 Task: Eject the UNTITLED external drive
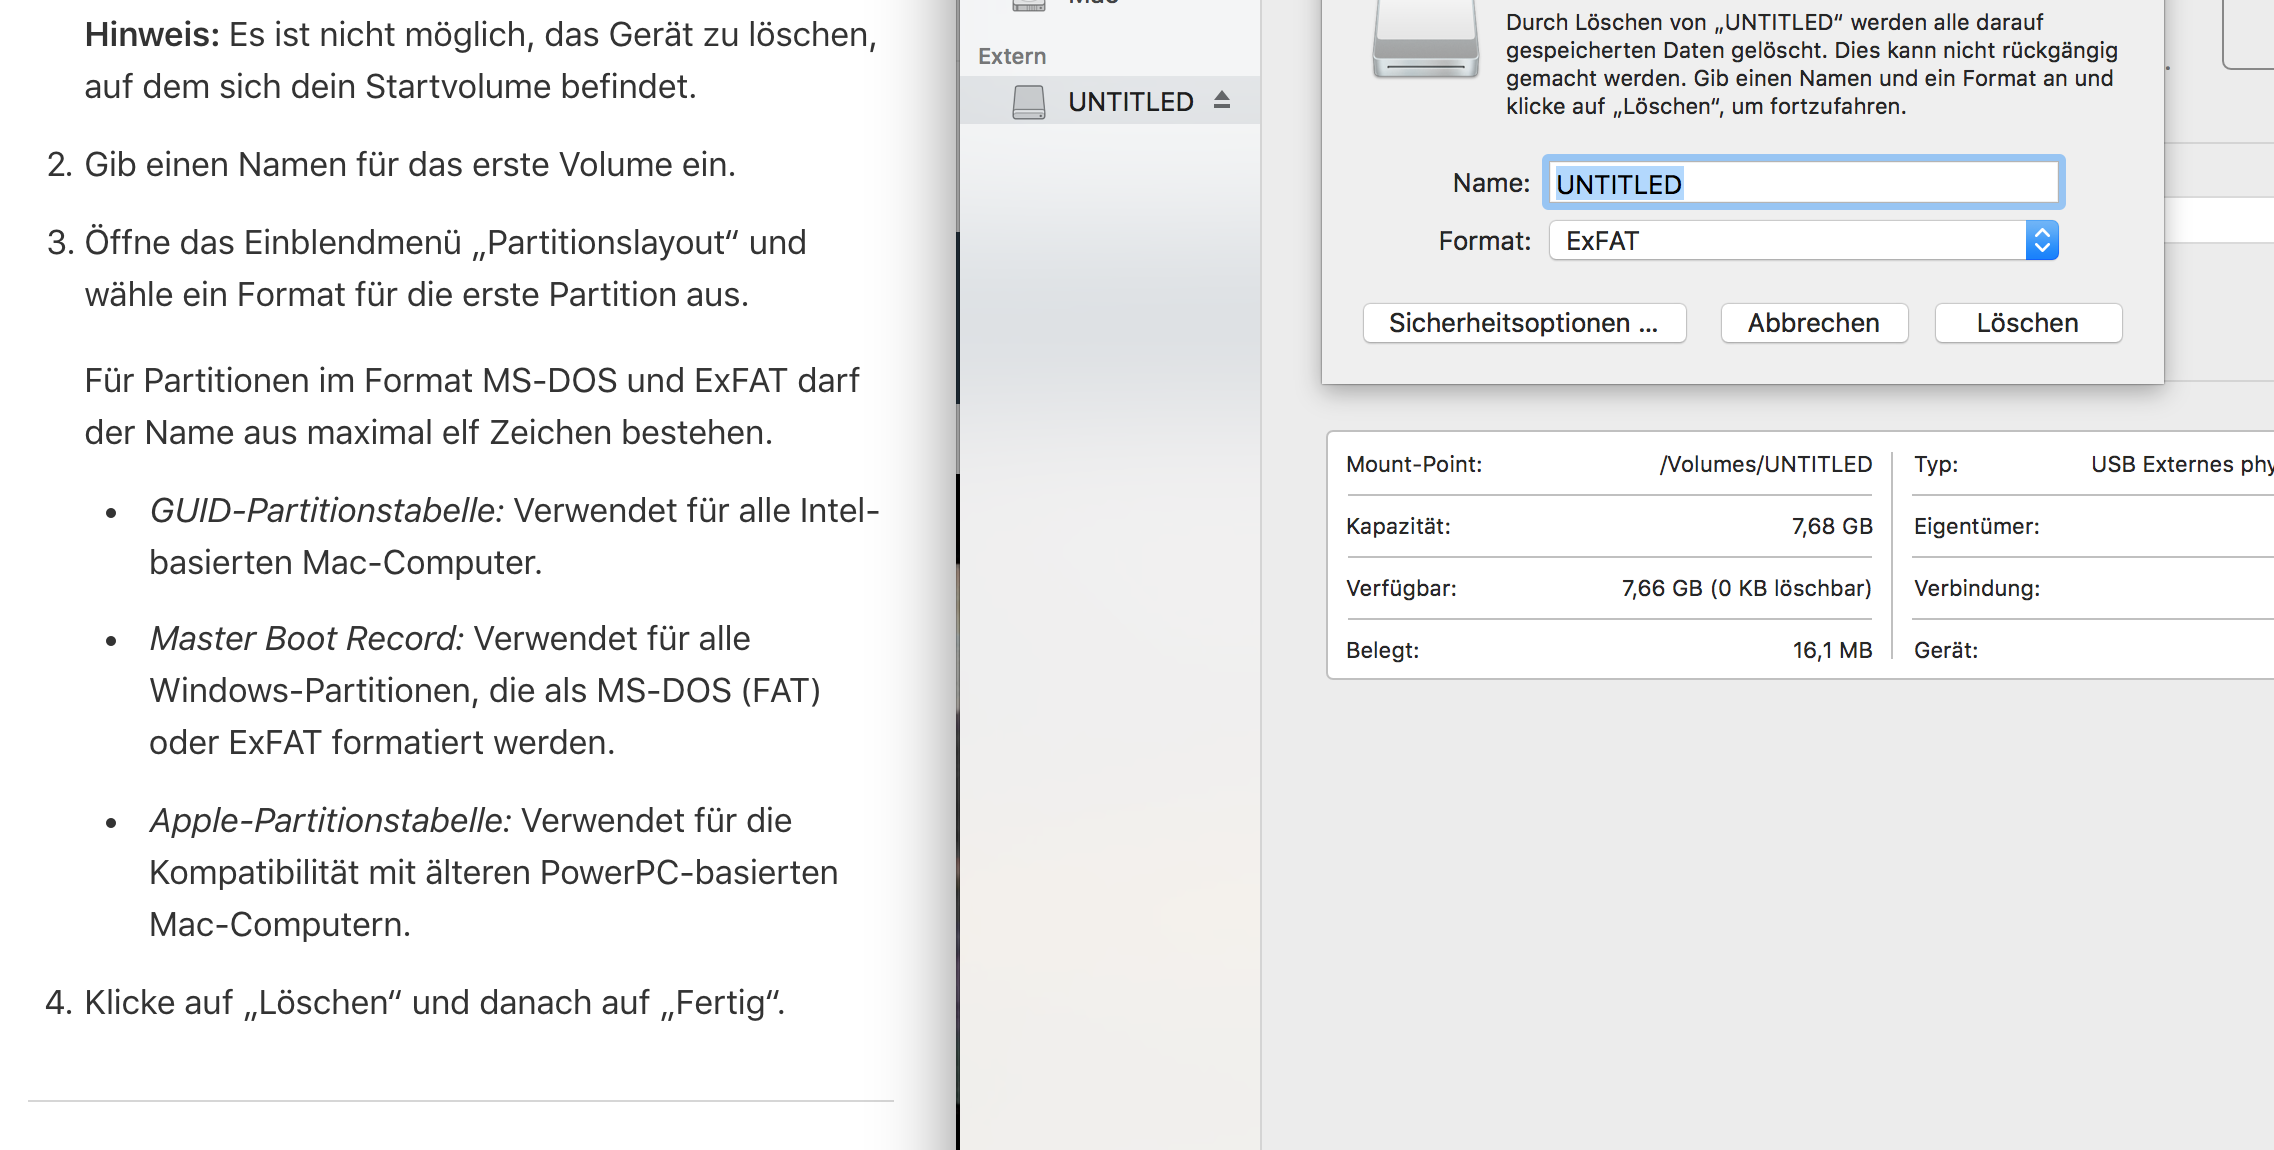[1221, 100]
